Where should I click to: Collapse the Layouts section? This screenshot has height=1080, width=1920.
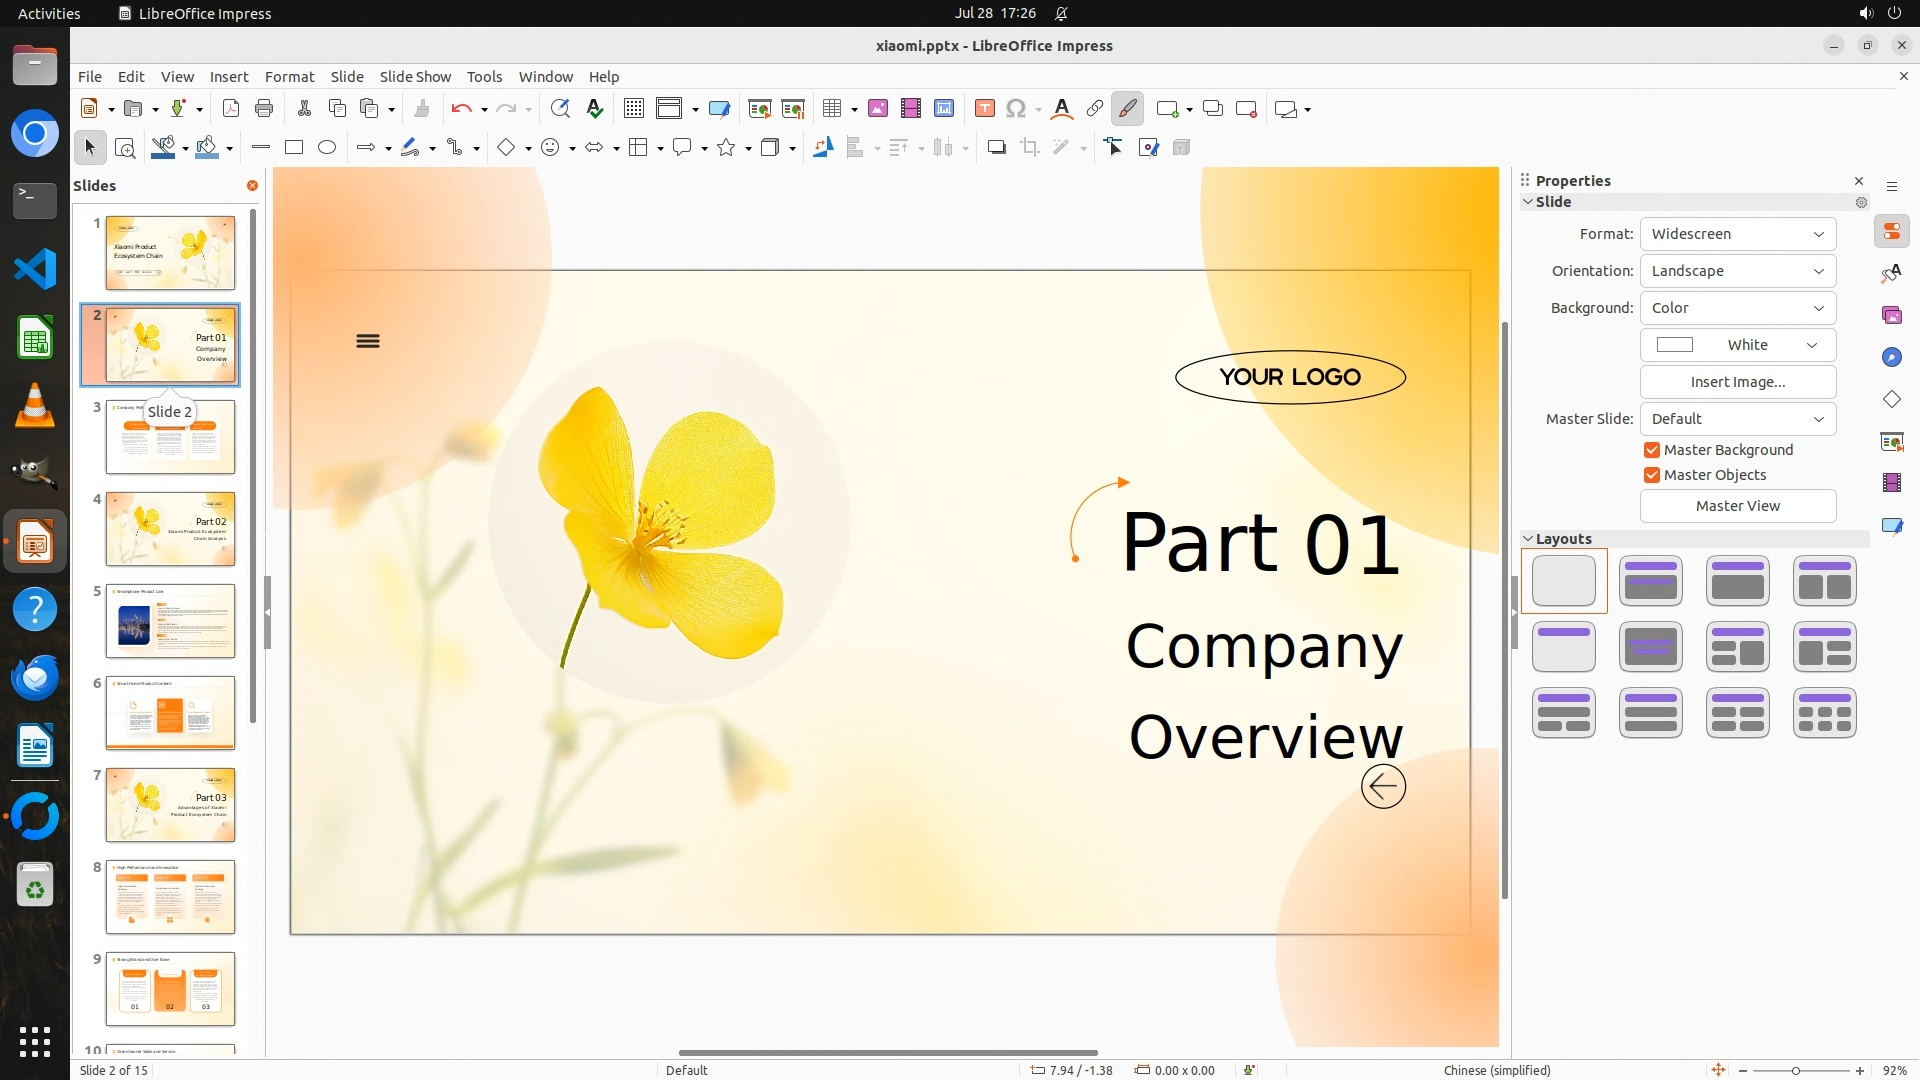click(x=1528, y=539)
